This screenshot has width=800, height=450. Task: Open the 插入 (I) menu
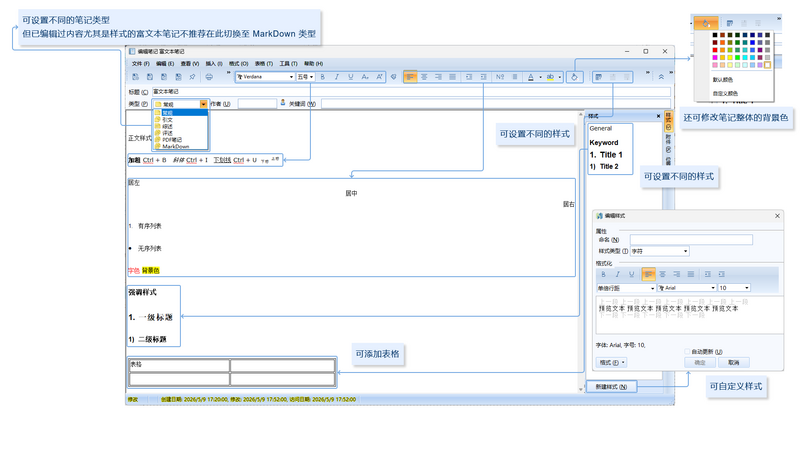pos(214,64)
